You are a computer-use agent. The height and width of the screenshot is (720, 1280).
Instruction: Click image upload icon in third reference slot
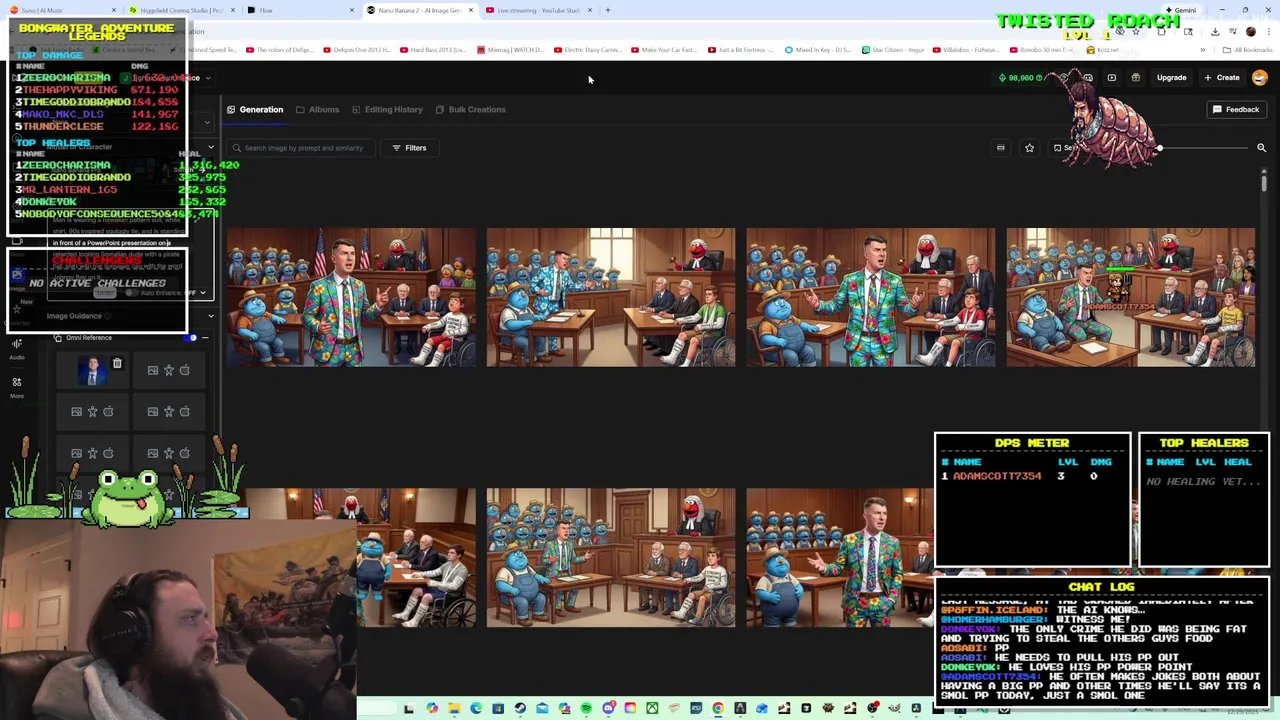point(77,411)
